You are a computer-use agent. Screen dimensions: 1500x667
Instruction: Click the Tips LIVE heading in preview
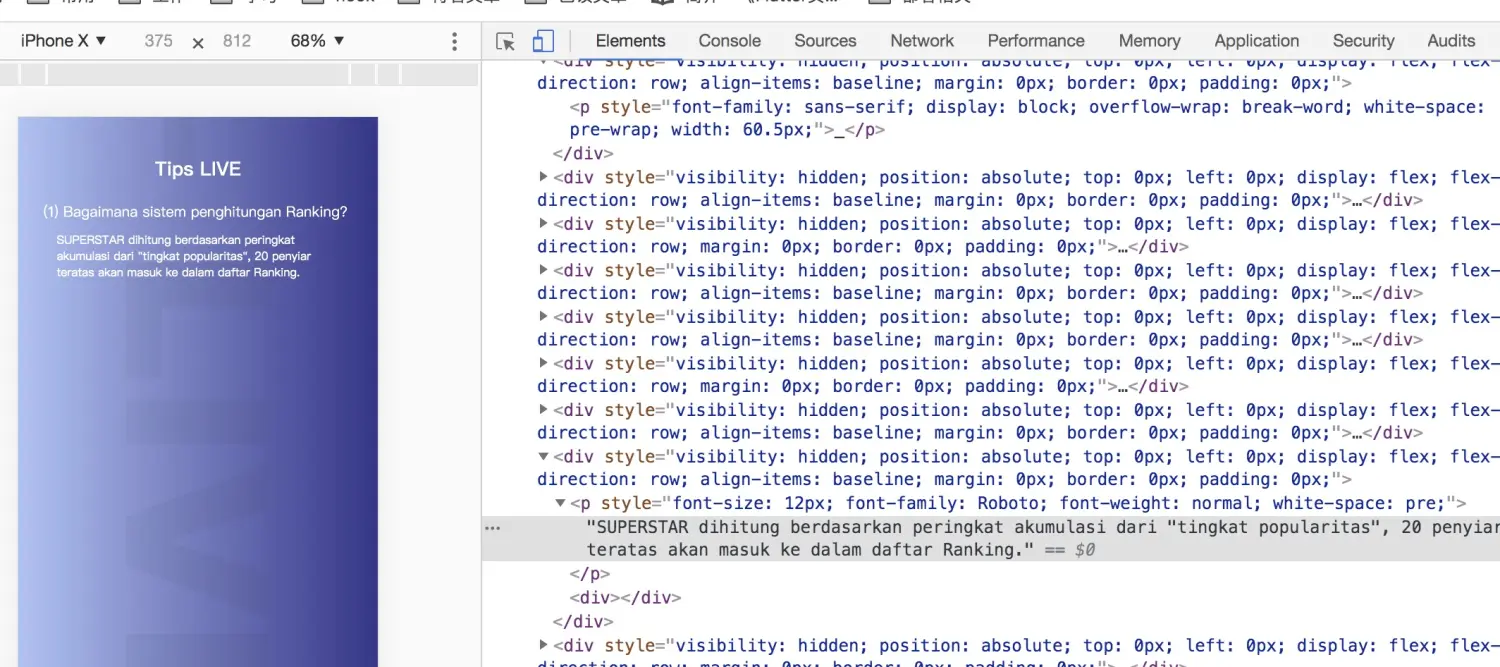pyautogui.click(x=198, y=169)
